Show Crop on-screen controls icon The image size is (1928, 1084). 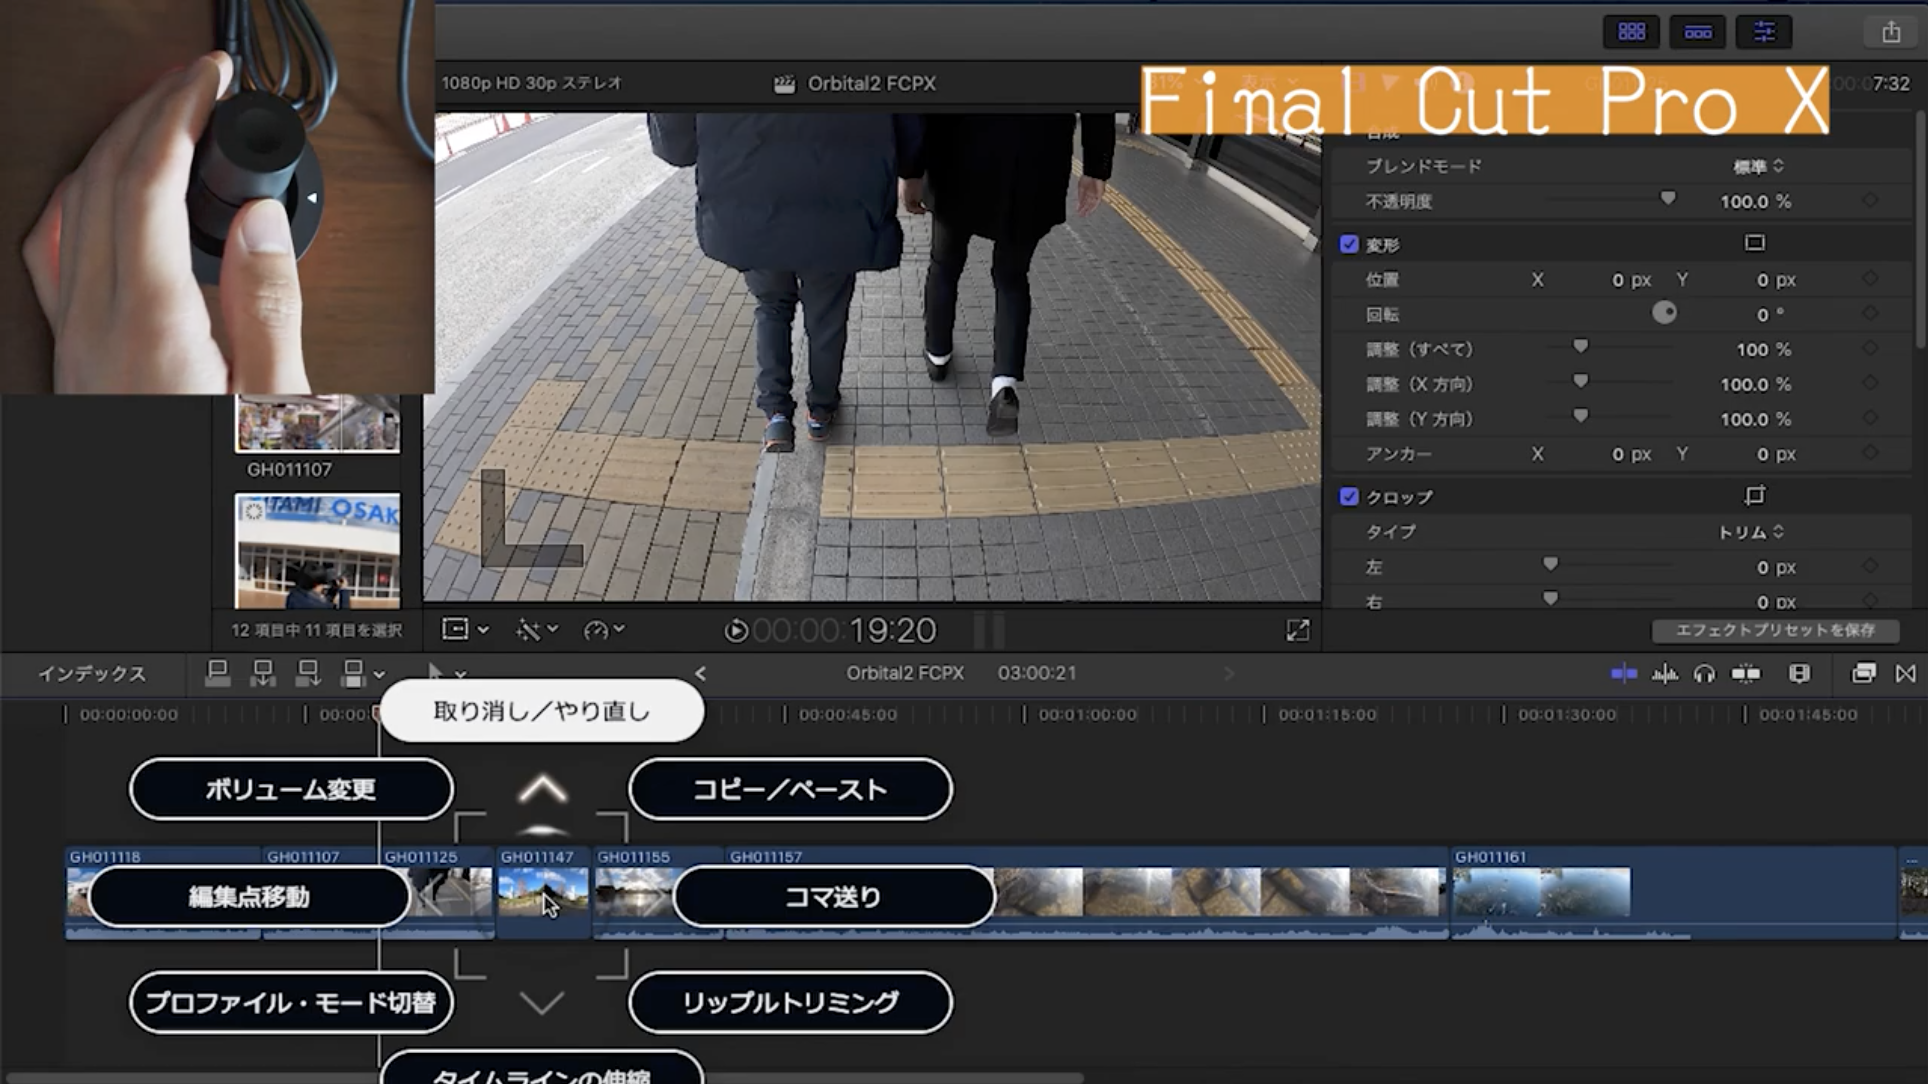pos(1755,496)
